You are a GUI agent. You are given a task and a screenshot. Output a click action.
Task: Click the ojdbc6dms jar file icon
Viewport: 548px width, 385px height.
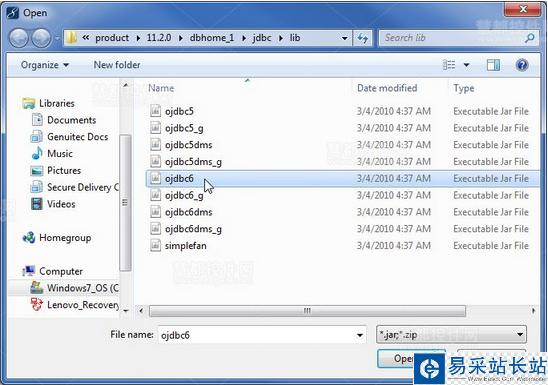click(156, 212)
